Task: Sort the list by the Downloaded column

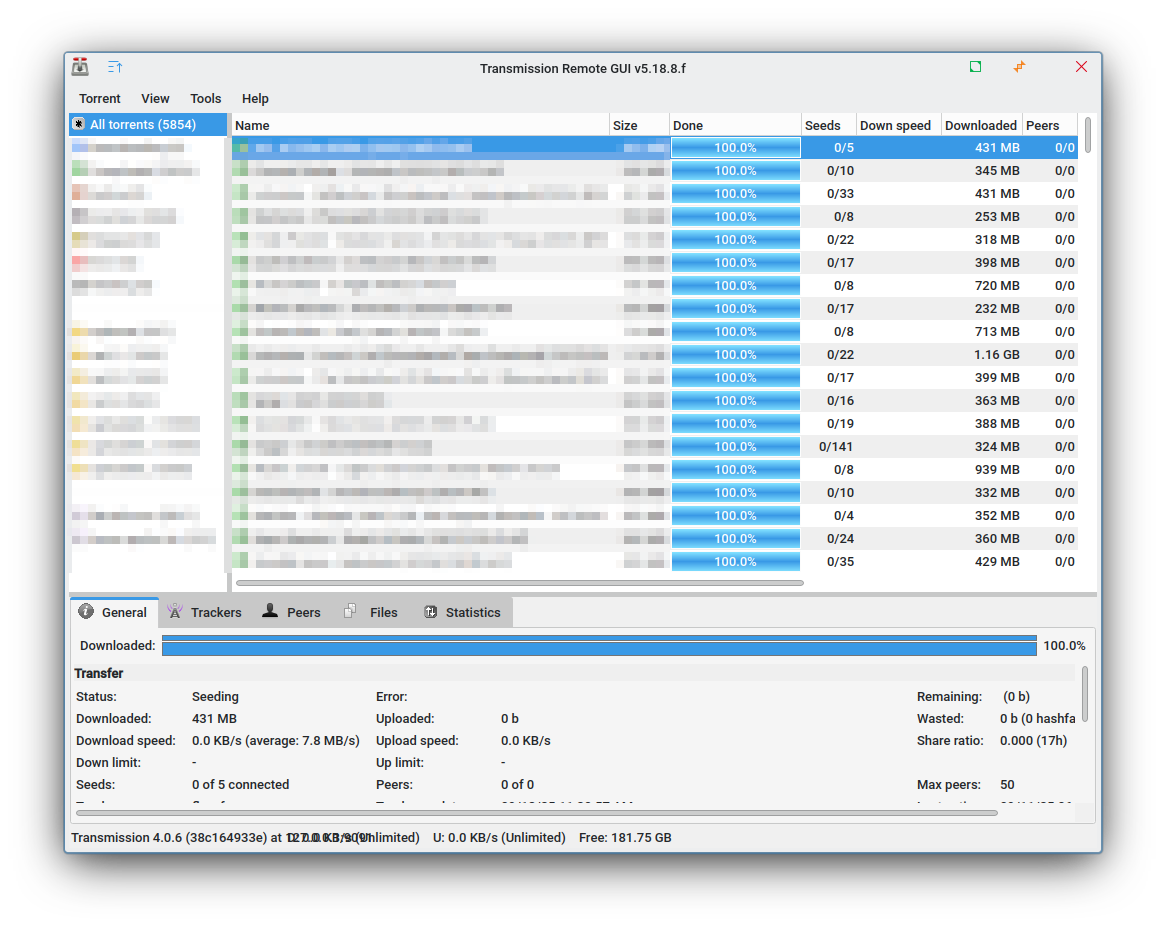Action: (x=982, y=125)
